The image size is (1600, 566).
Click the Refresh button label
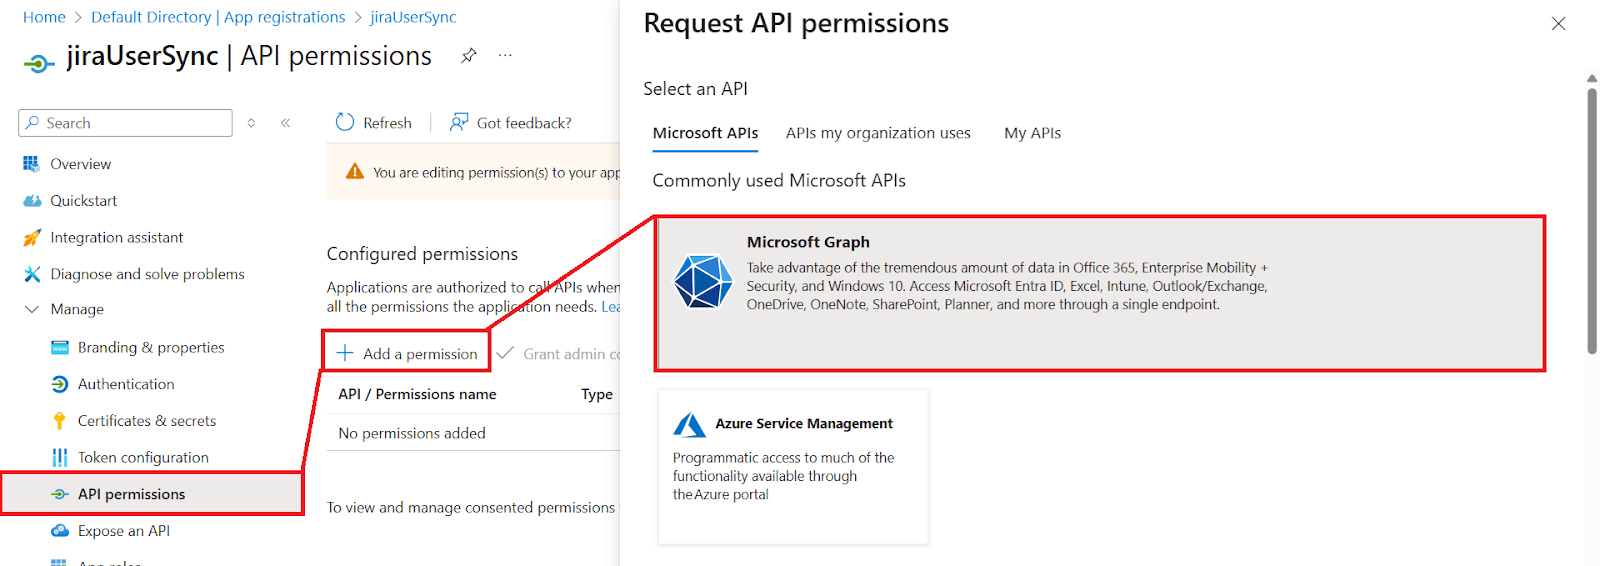pyautogui.click(x=387, y=123)
